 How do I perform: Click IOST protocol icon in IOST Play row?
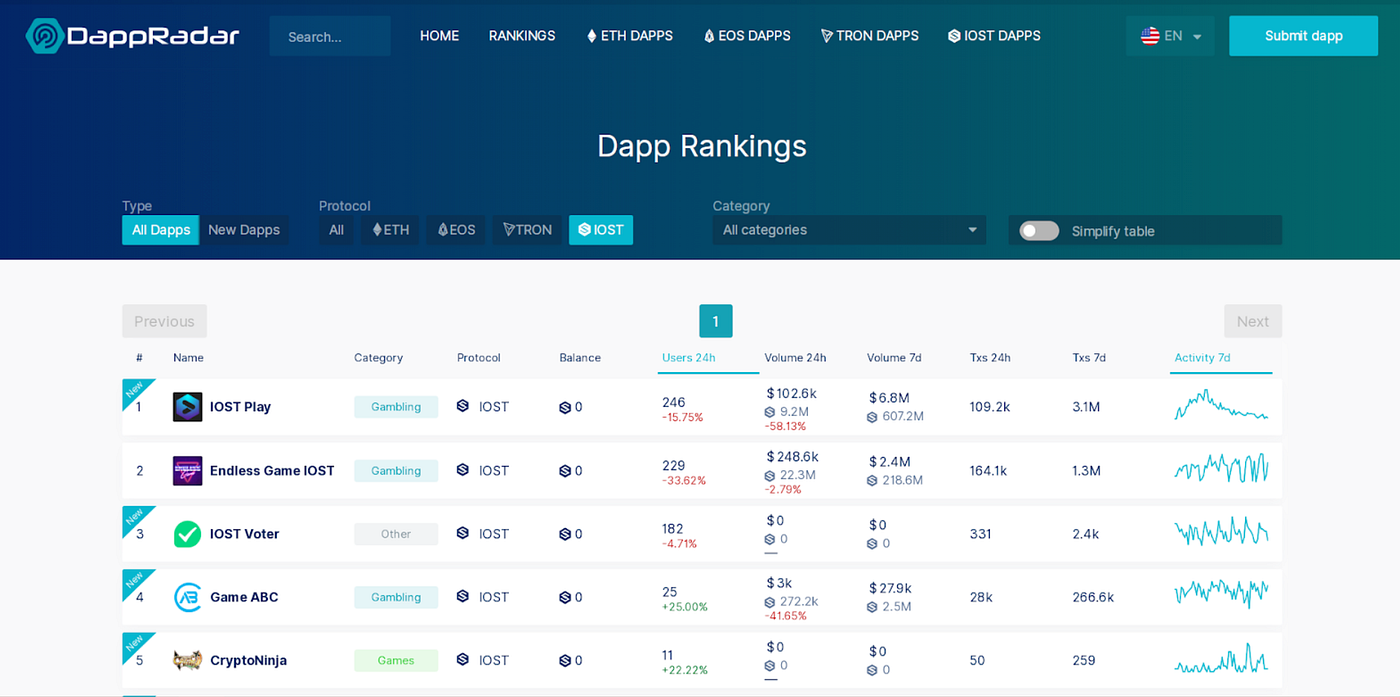point(463,406)
